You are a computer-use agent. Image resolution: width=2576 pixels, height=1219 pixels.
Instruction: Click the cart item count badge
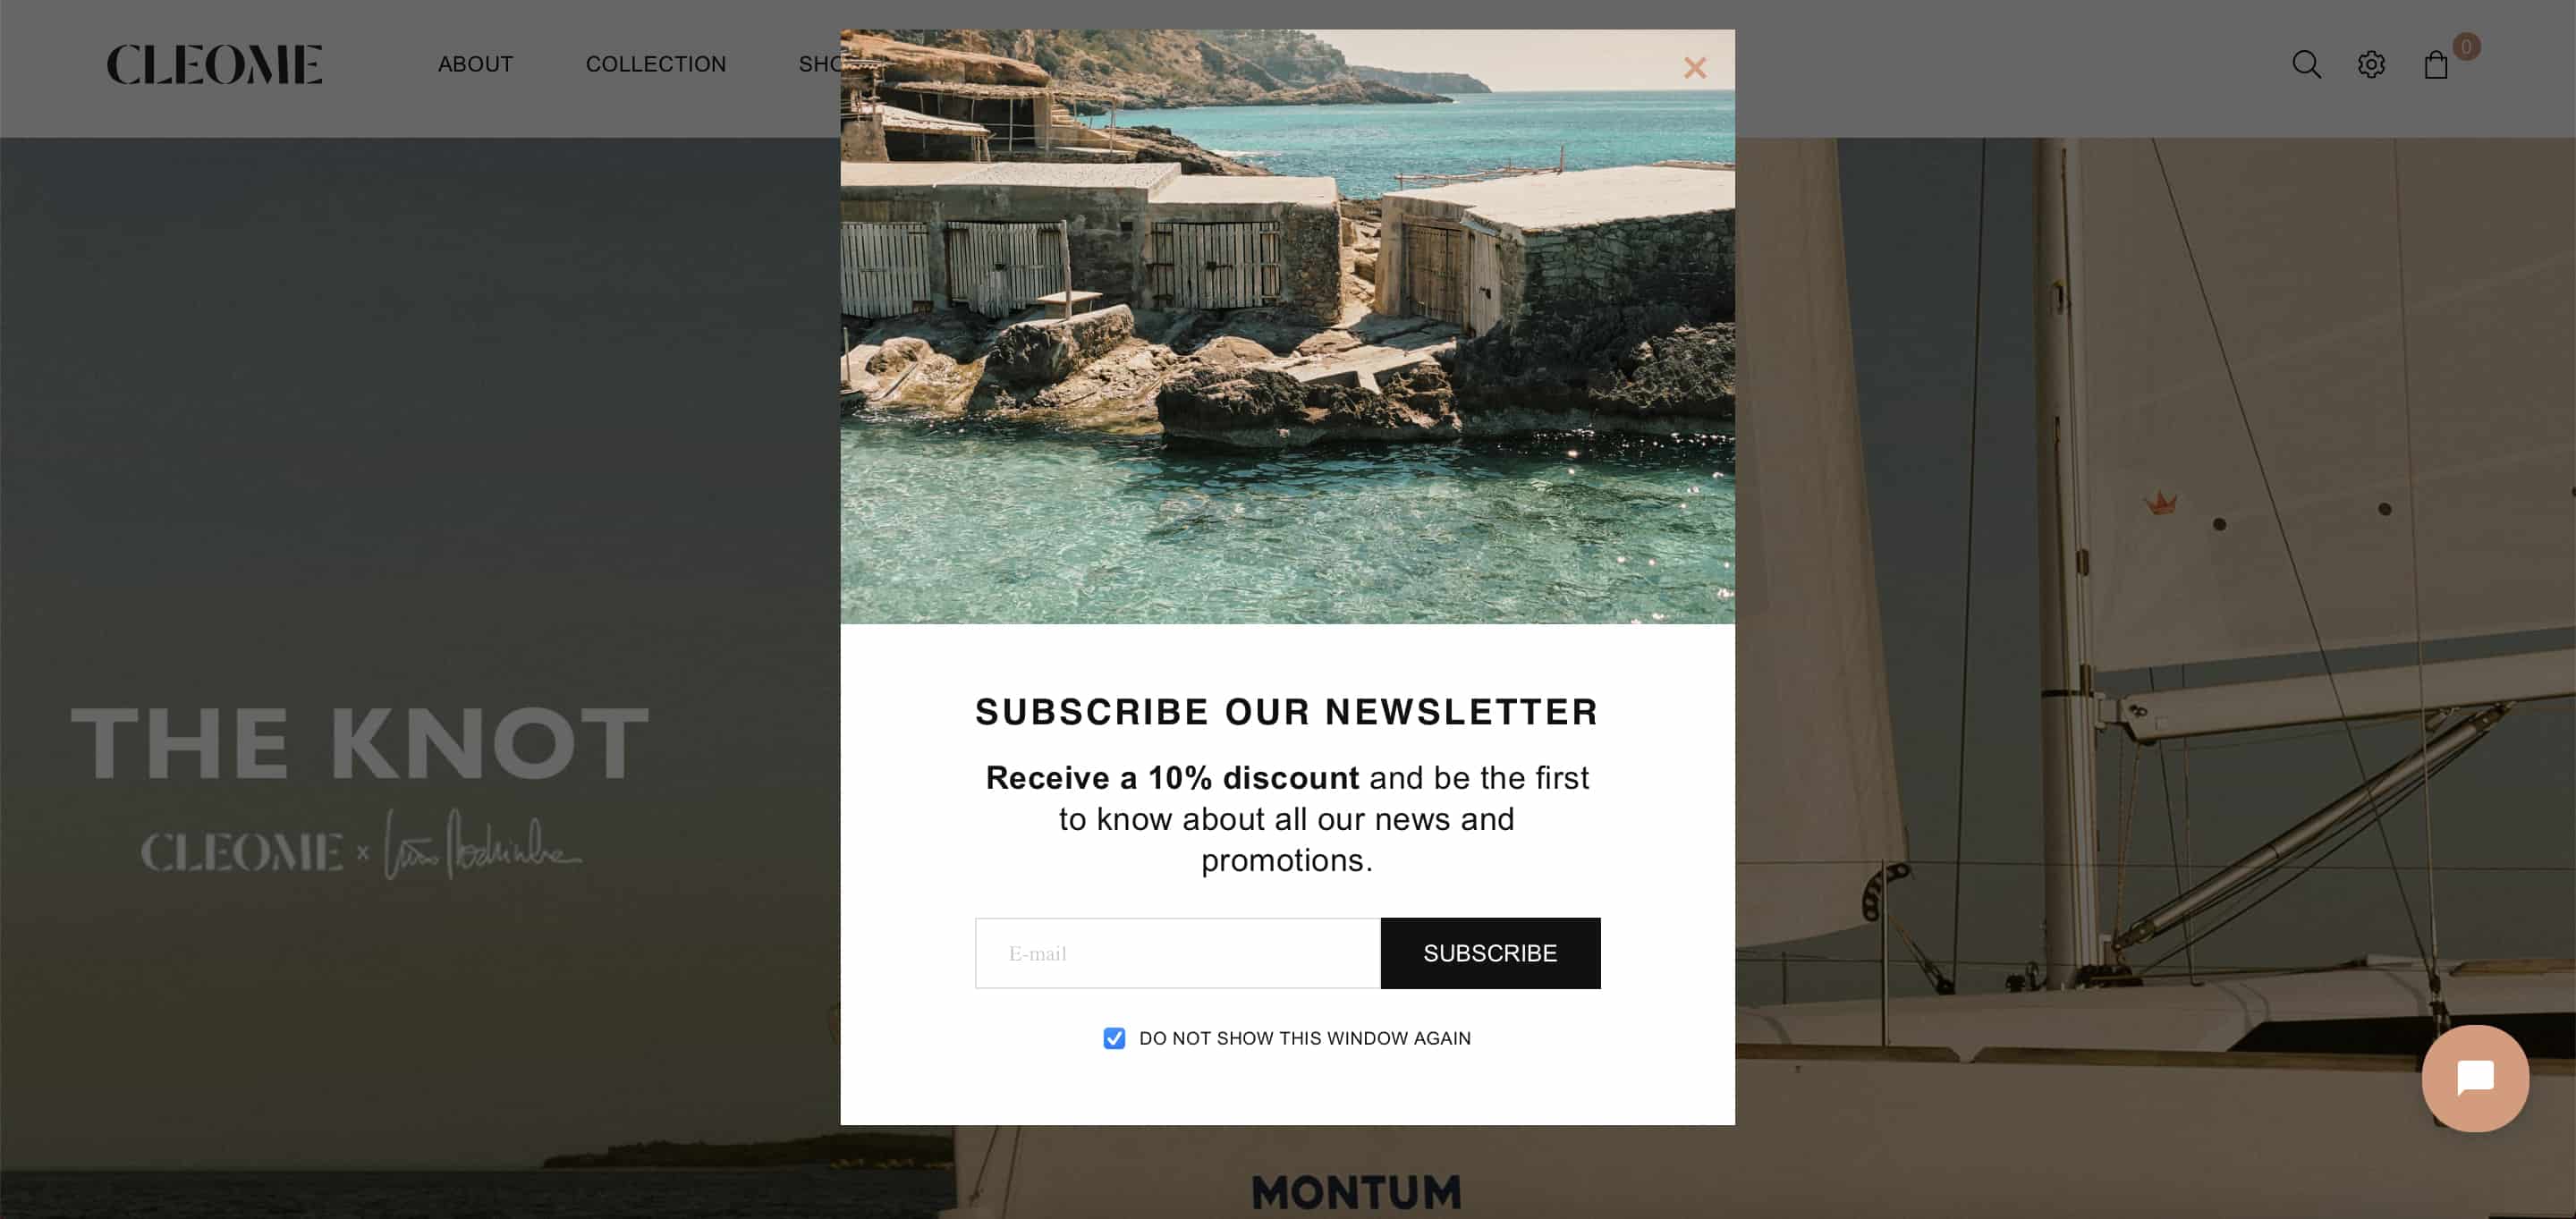click(x=2466, y=47)
